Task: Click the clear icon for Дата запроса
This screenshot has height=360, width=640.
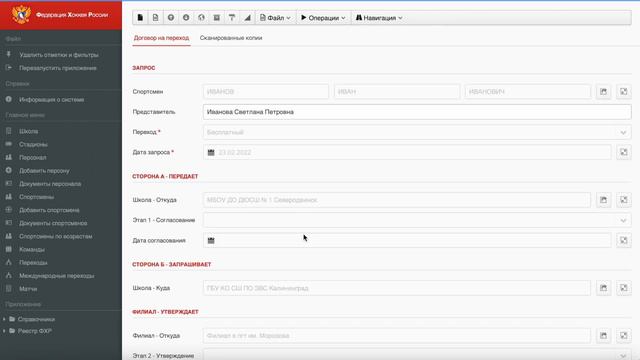Action: coord(624,152)
